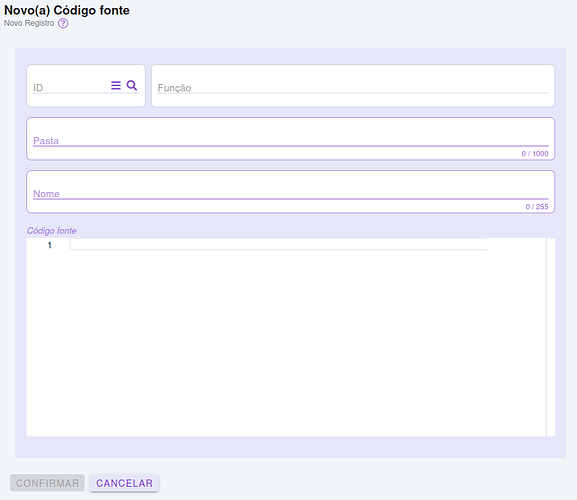The height and width of the screenshot is (500, 577).
Task: Click the Código fonte editor label
Action: [52, 231]
